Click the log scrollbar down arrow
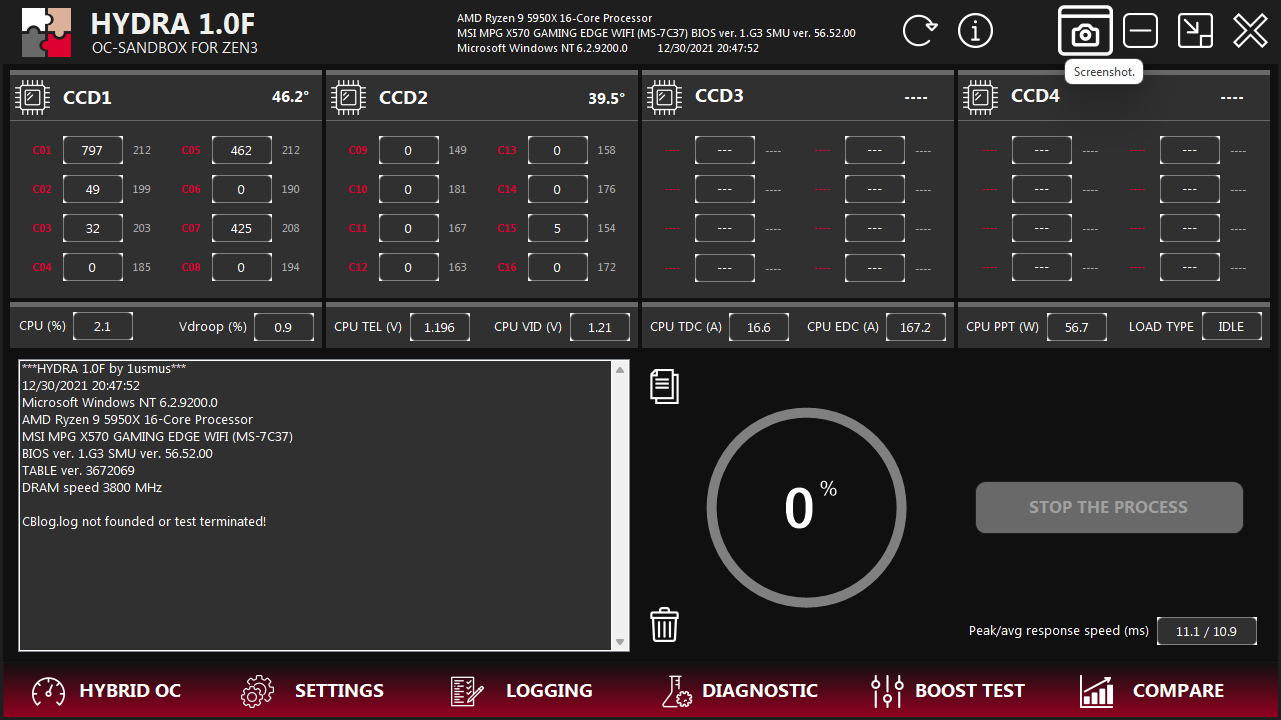The height and width of the screenshot is (720, 1281). pyautogui.click(x=620, y=642)
